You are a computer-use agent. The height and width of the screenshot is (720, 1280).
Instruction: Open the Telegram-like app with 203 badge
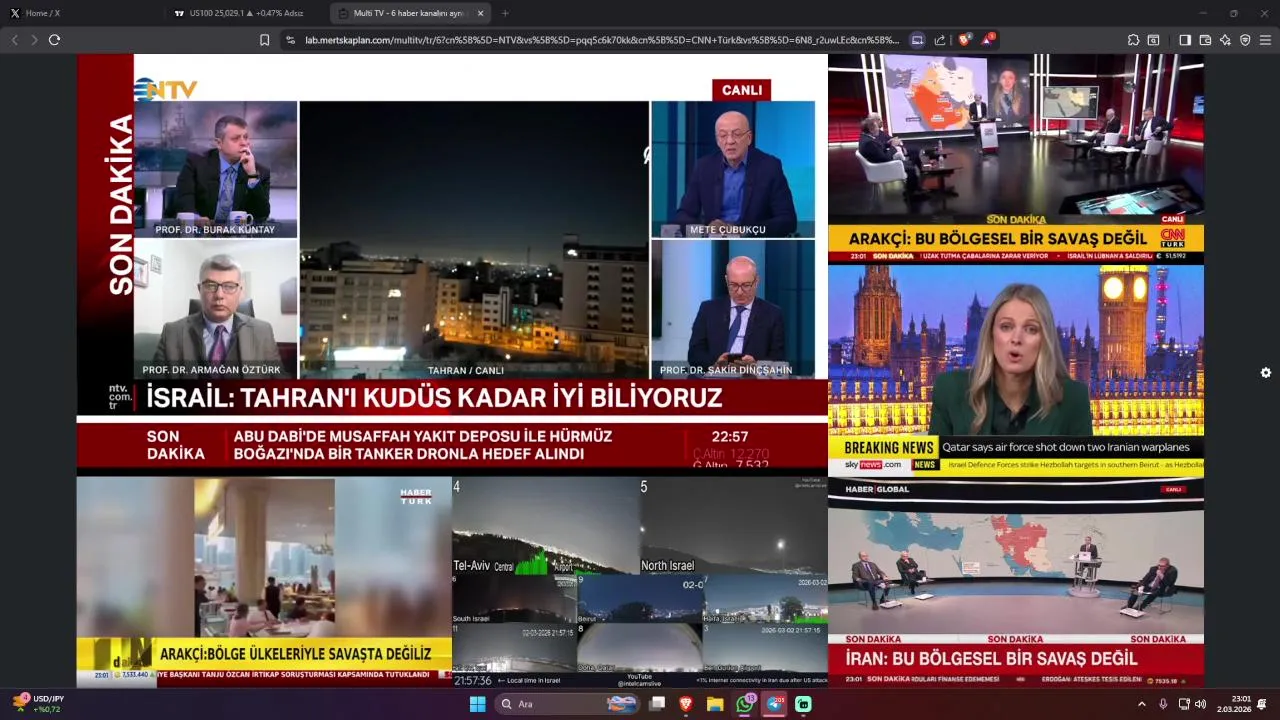(x=775, y=704)
